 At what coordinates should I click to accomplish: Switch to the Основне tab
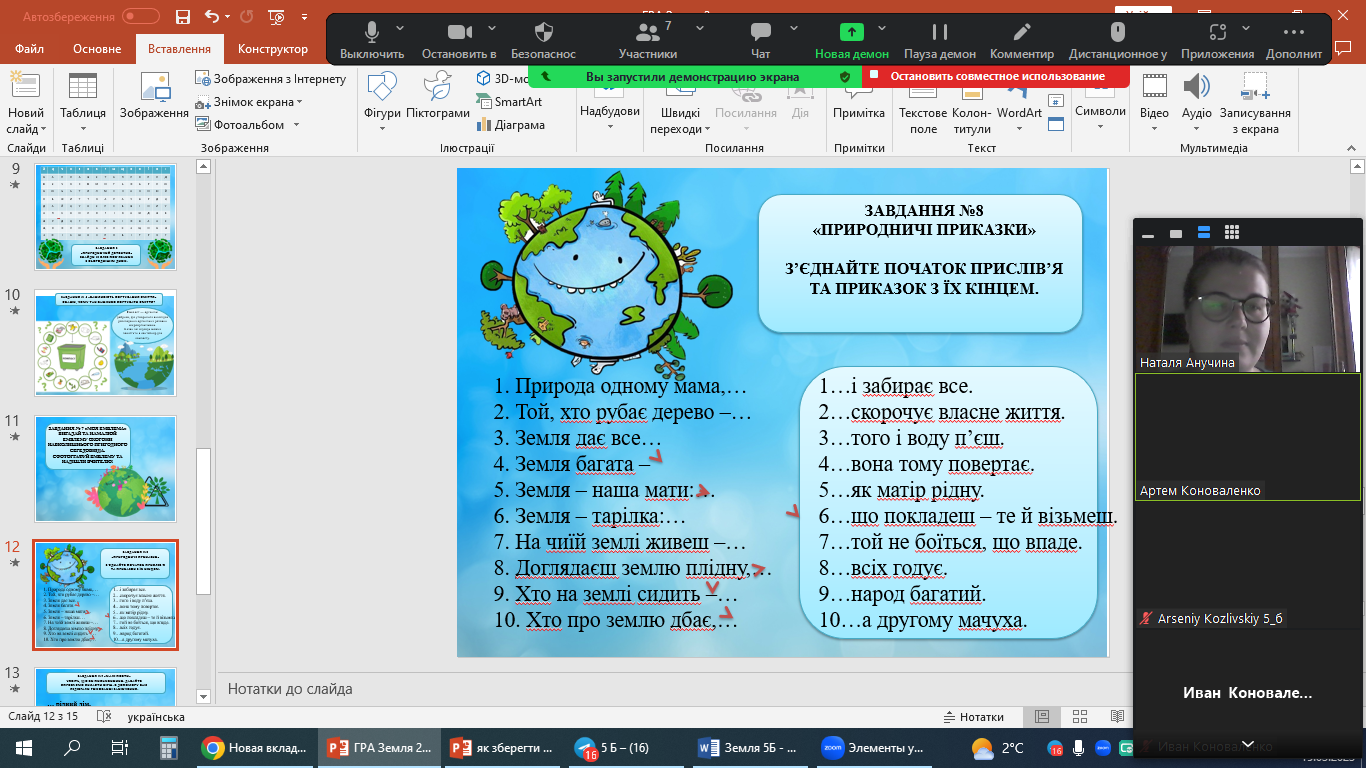point(97,49)
